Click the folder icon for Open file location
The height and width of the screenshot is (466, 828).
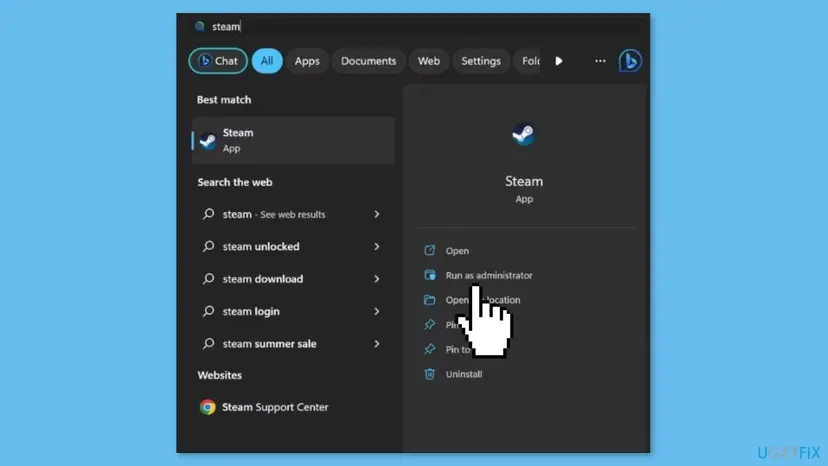(429, 300)
